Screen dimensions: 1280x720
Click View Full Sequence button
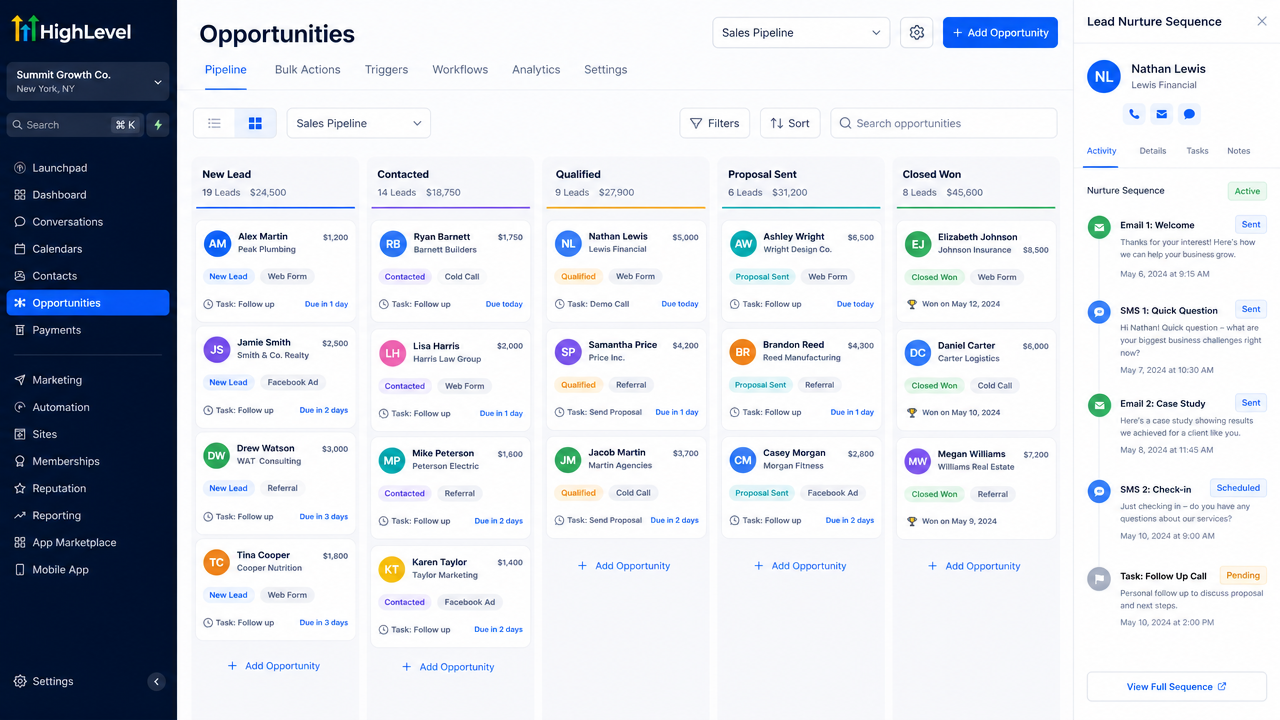[x=1177, y=687]
